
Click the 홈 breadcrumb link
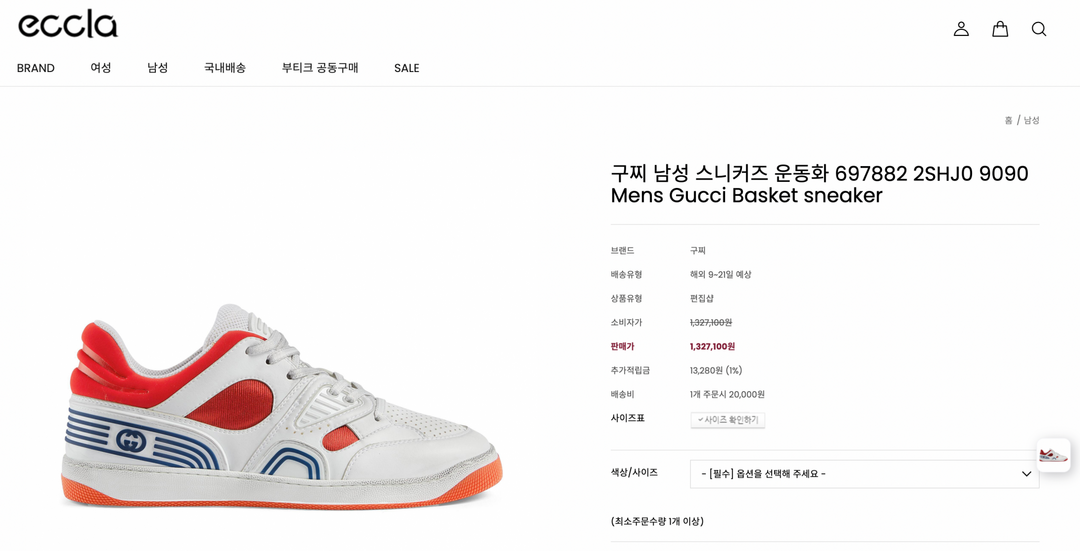pos(1008,121)
